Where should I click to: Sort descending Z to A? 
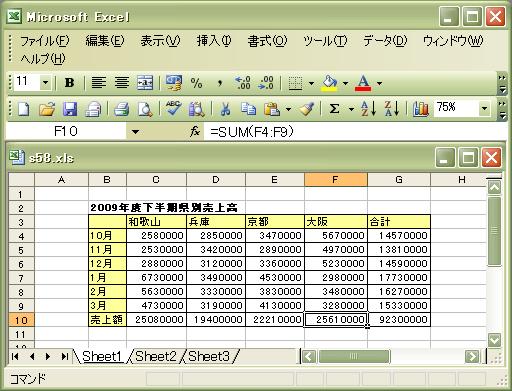tap(392, 109)
